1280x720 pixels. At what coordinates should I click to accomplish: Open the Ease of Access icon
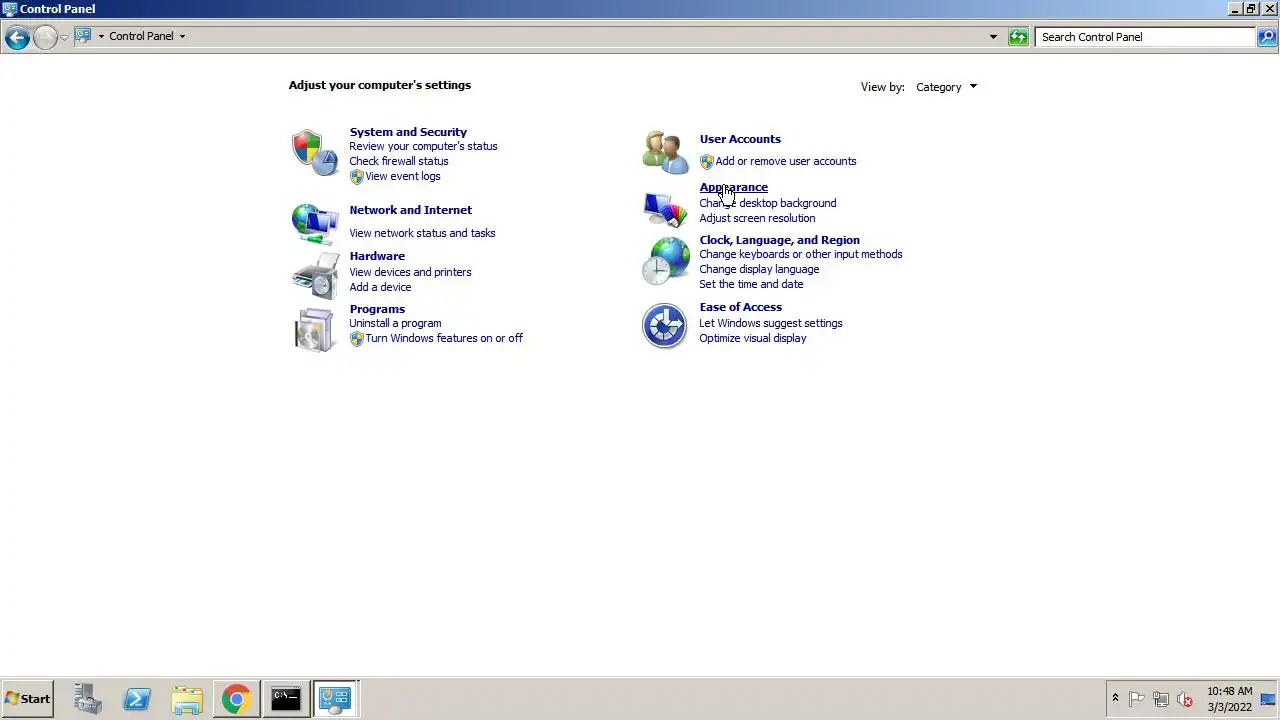click(665, 326)
